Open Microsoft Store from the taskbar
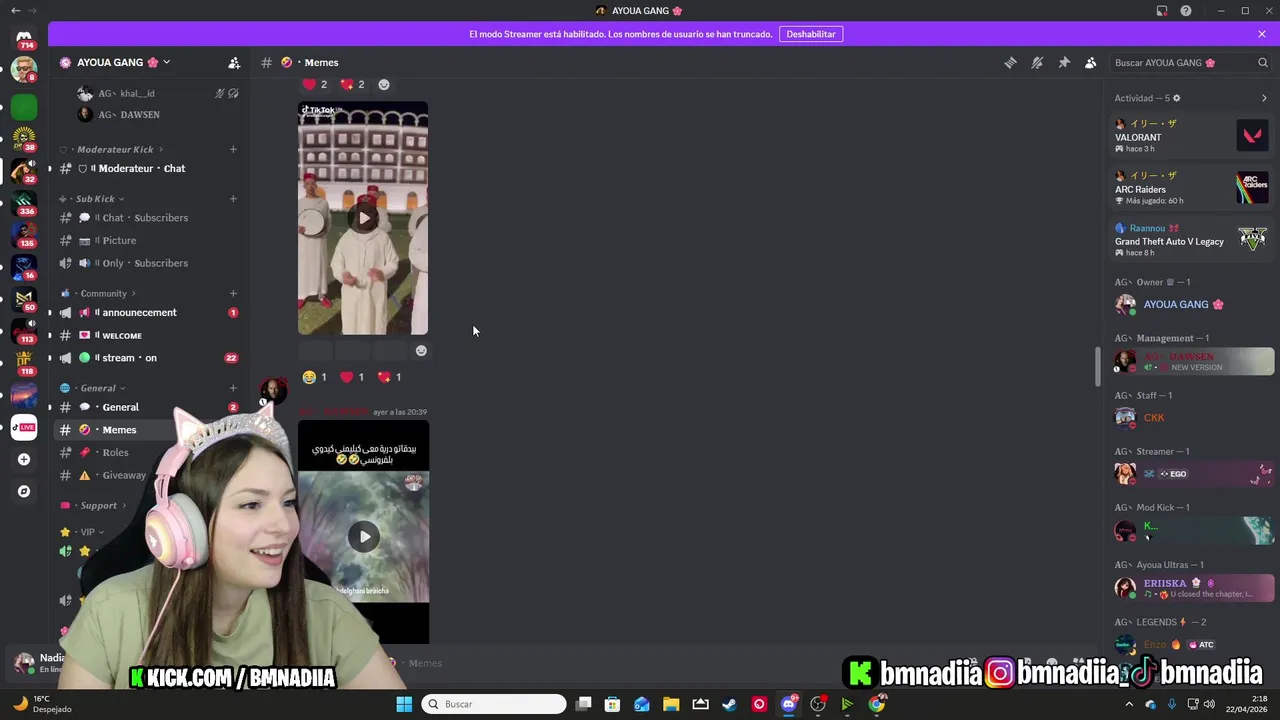 (613, 704)
